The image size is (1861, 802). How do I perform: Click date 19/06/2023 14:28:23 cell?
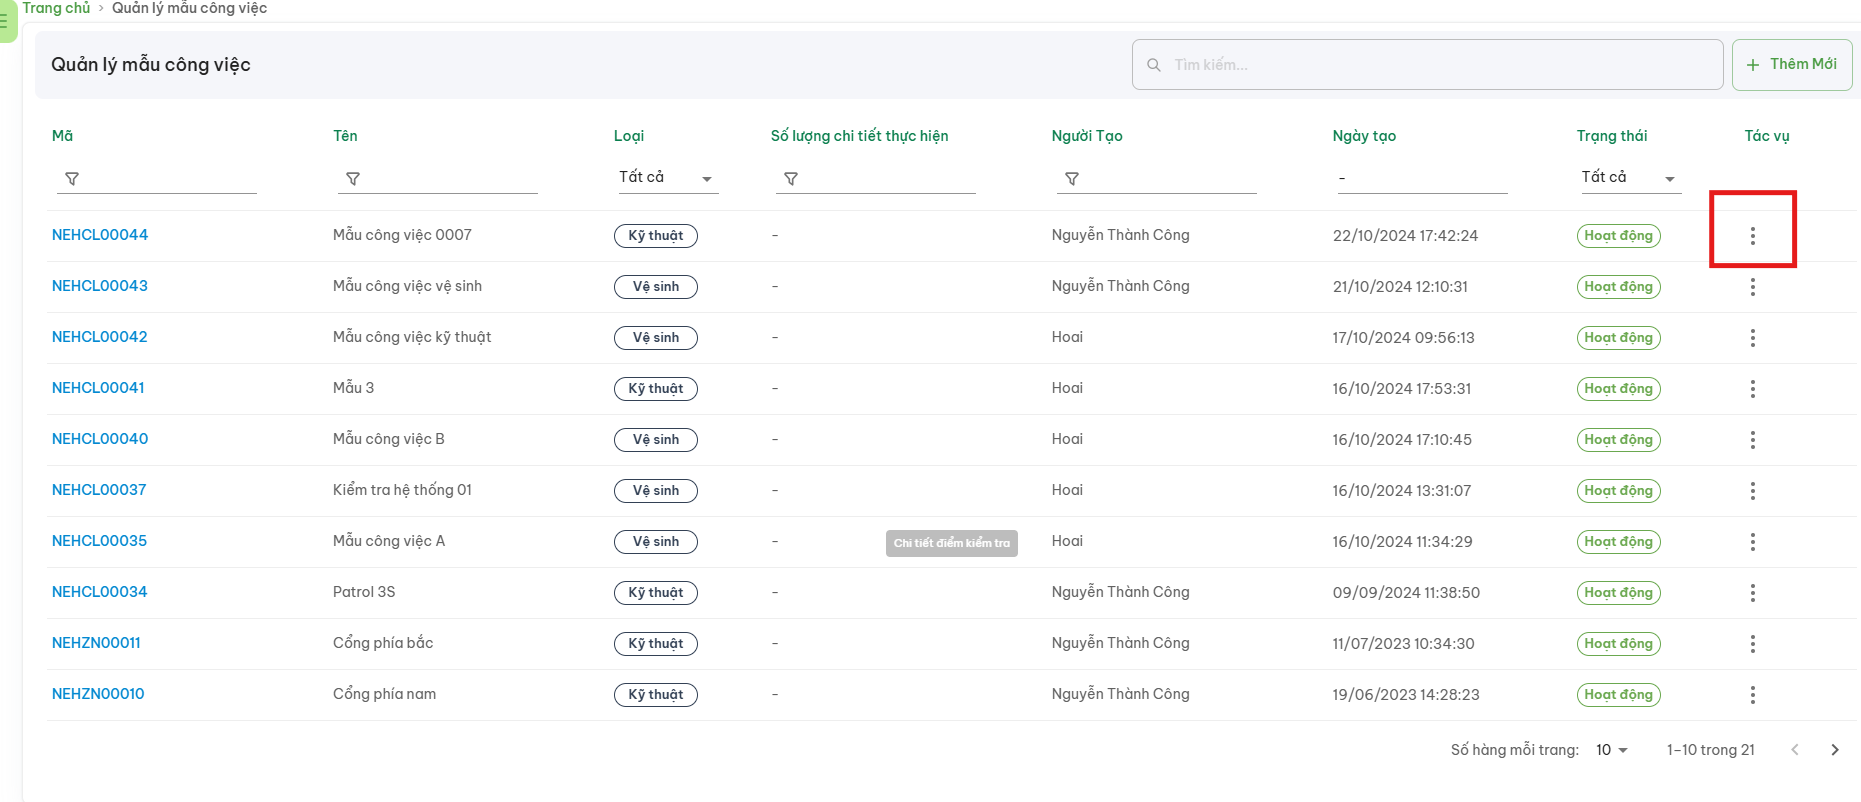(x=1406, y=695)
